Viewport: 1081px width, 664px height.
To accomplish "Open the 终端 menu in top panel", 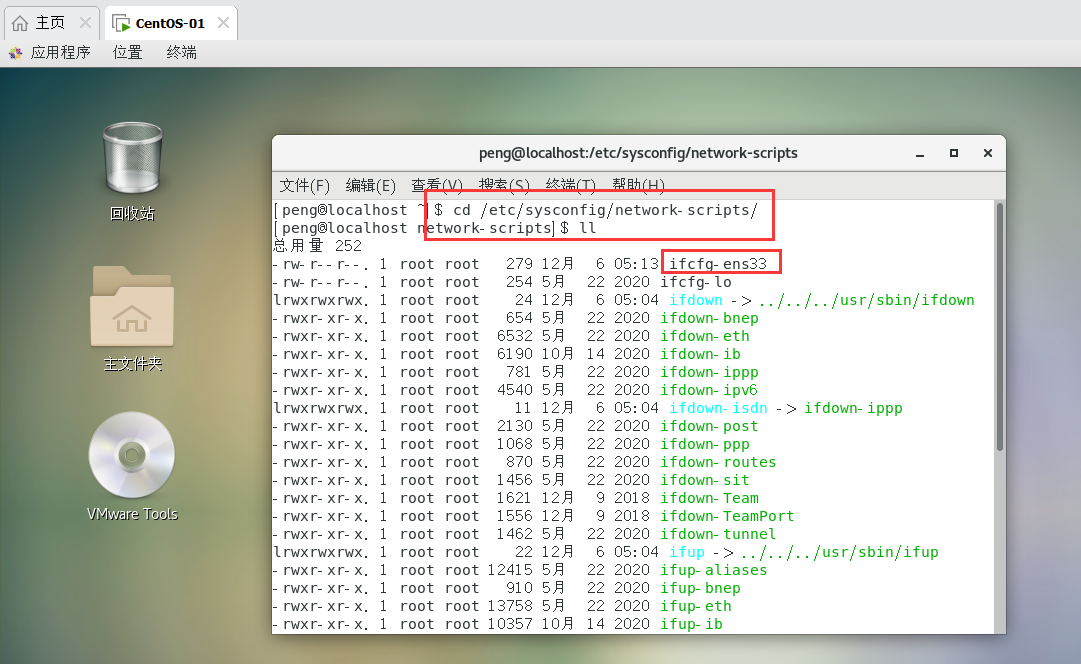I will tap(181, 52).
